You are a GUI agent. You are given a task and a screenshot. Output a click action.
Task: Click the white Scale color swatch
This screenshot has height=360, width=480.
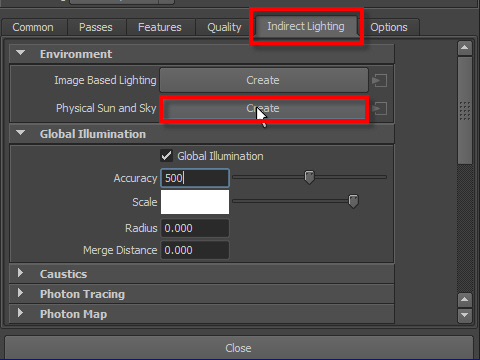tap(195, 202)
